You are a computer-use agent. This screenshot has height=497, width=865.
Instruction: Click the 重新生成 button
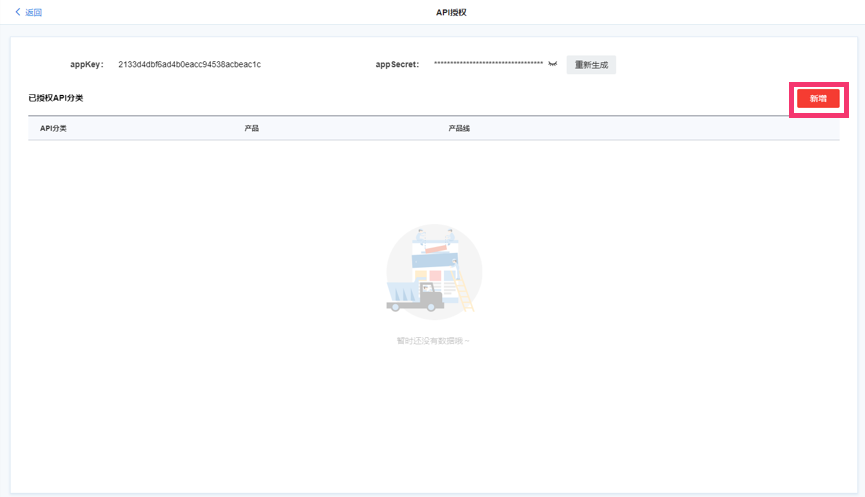[591, 65]
